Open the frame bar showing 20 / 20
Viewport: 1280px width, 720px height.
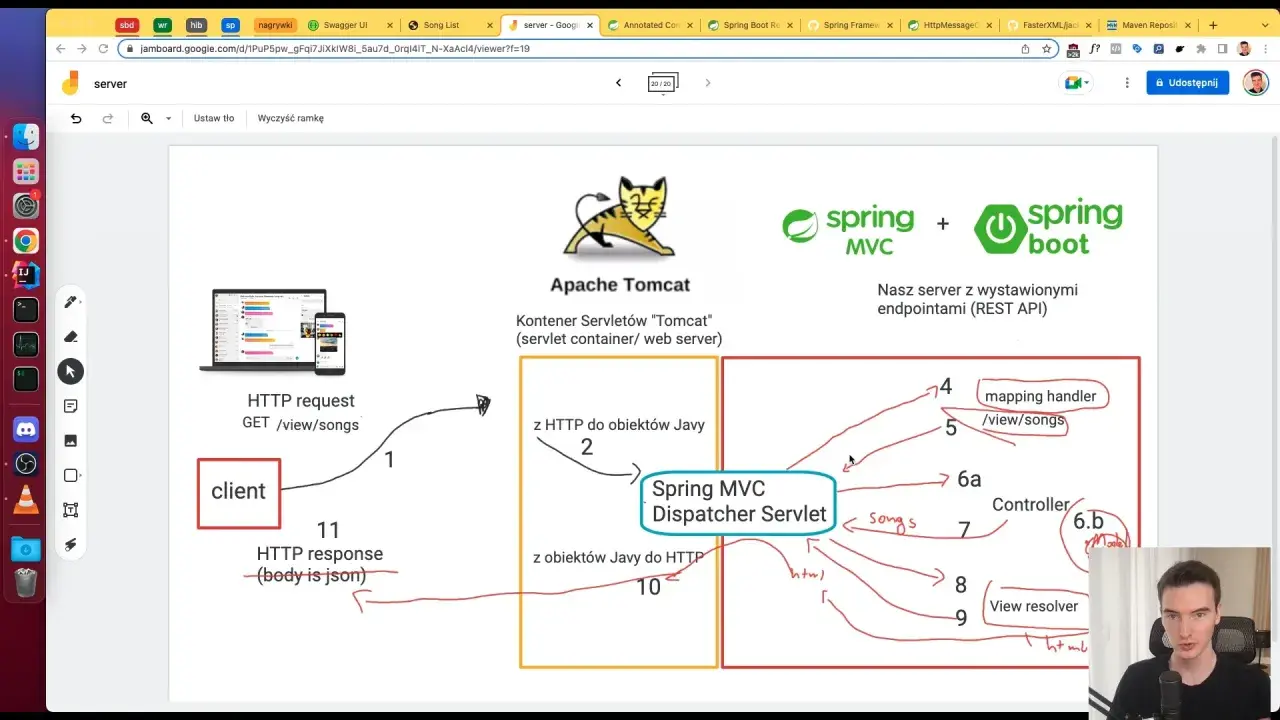coord(662,83)
